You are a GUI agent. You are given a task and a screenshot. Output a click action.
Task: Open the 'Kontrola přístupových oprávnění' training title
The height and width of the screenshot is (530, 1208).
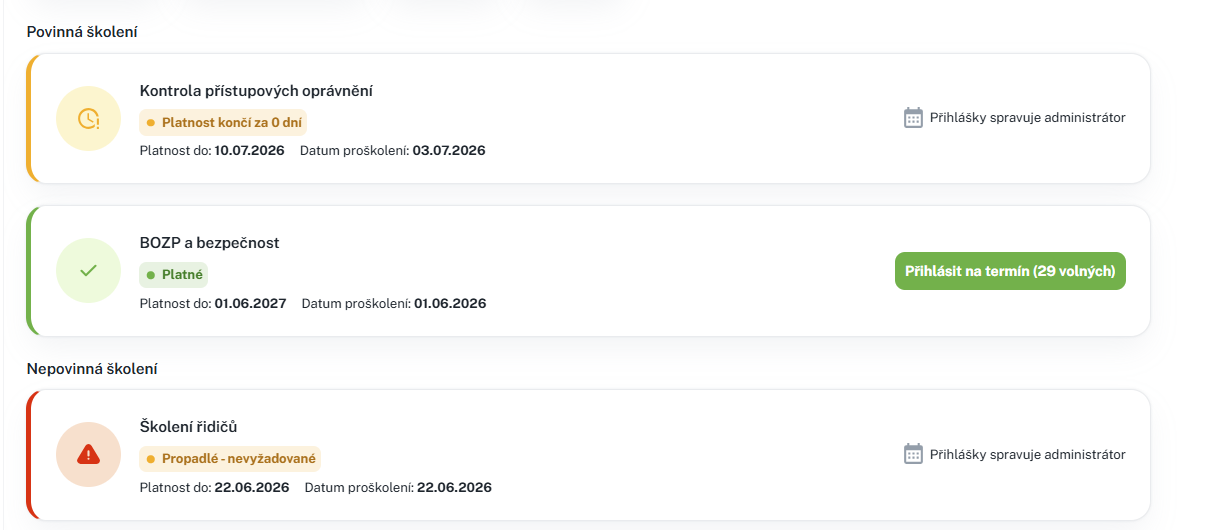tap(256, 91)
